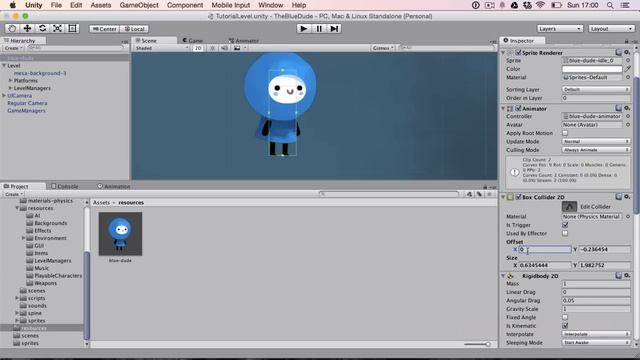Open Box Collider 2D gear menu
Image resolution: width=640 pixels, height=360 pixels.
click(x=627, y=197)
